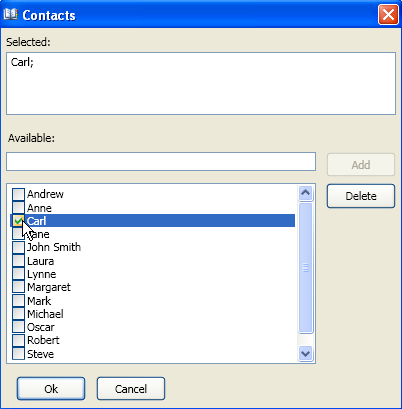Image resolution: width=402 pixels, height=409 pixels.
Task: Toggle the Margaret checkbox
Action: 18,287
